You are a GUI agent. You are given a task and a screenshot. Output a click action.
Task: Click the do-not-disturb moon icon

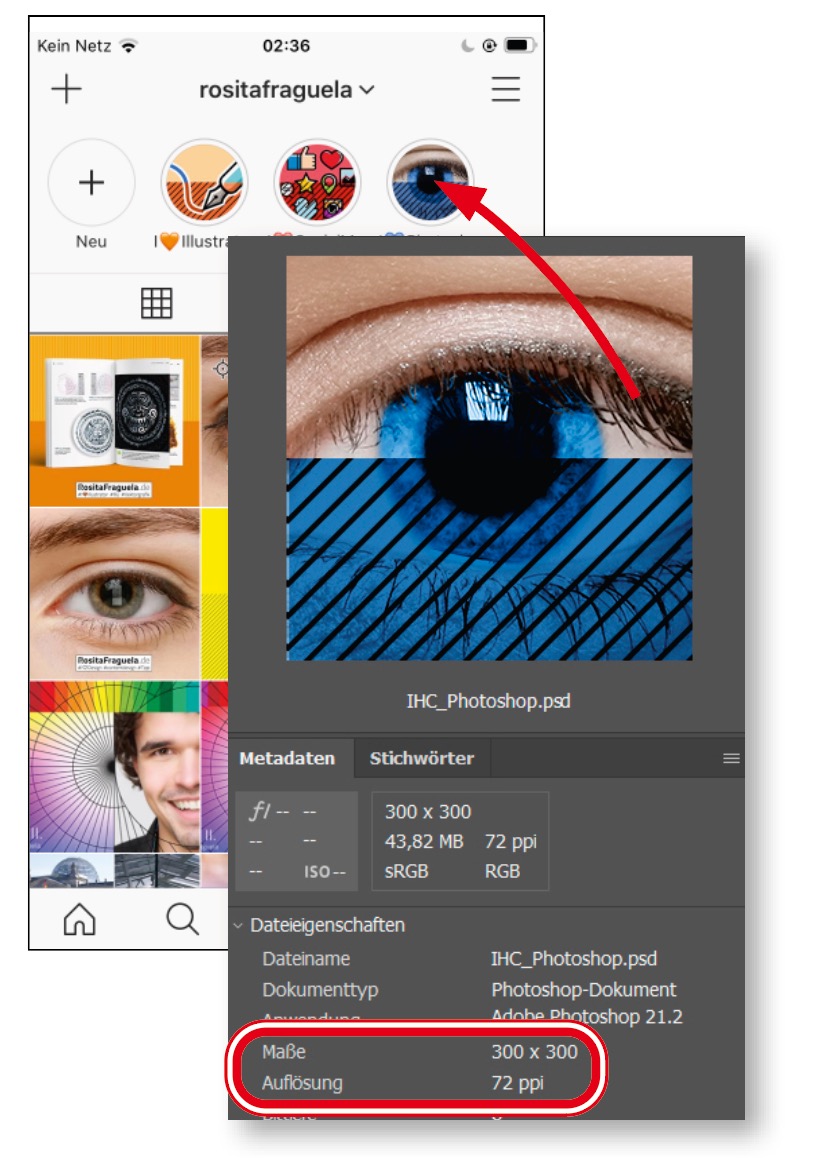(x=467, y=45)
